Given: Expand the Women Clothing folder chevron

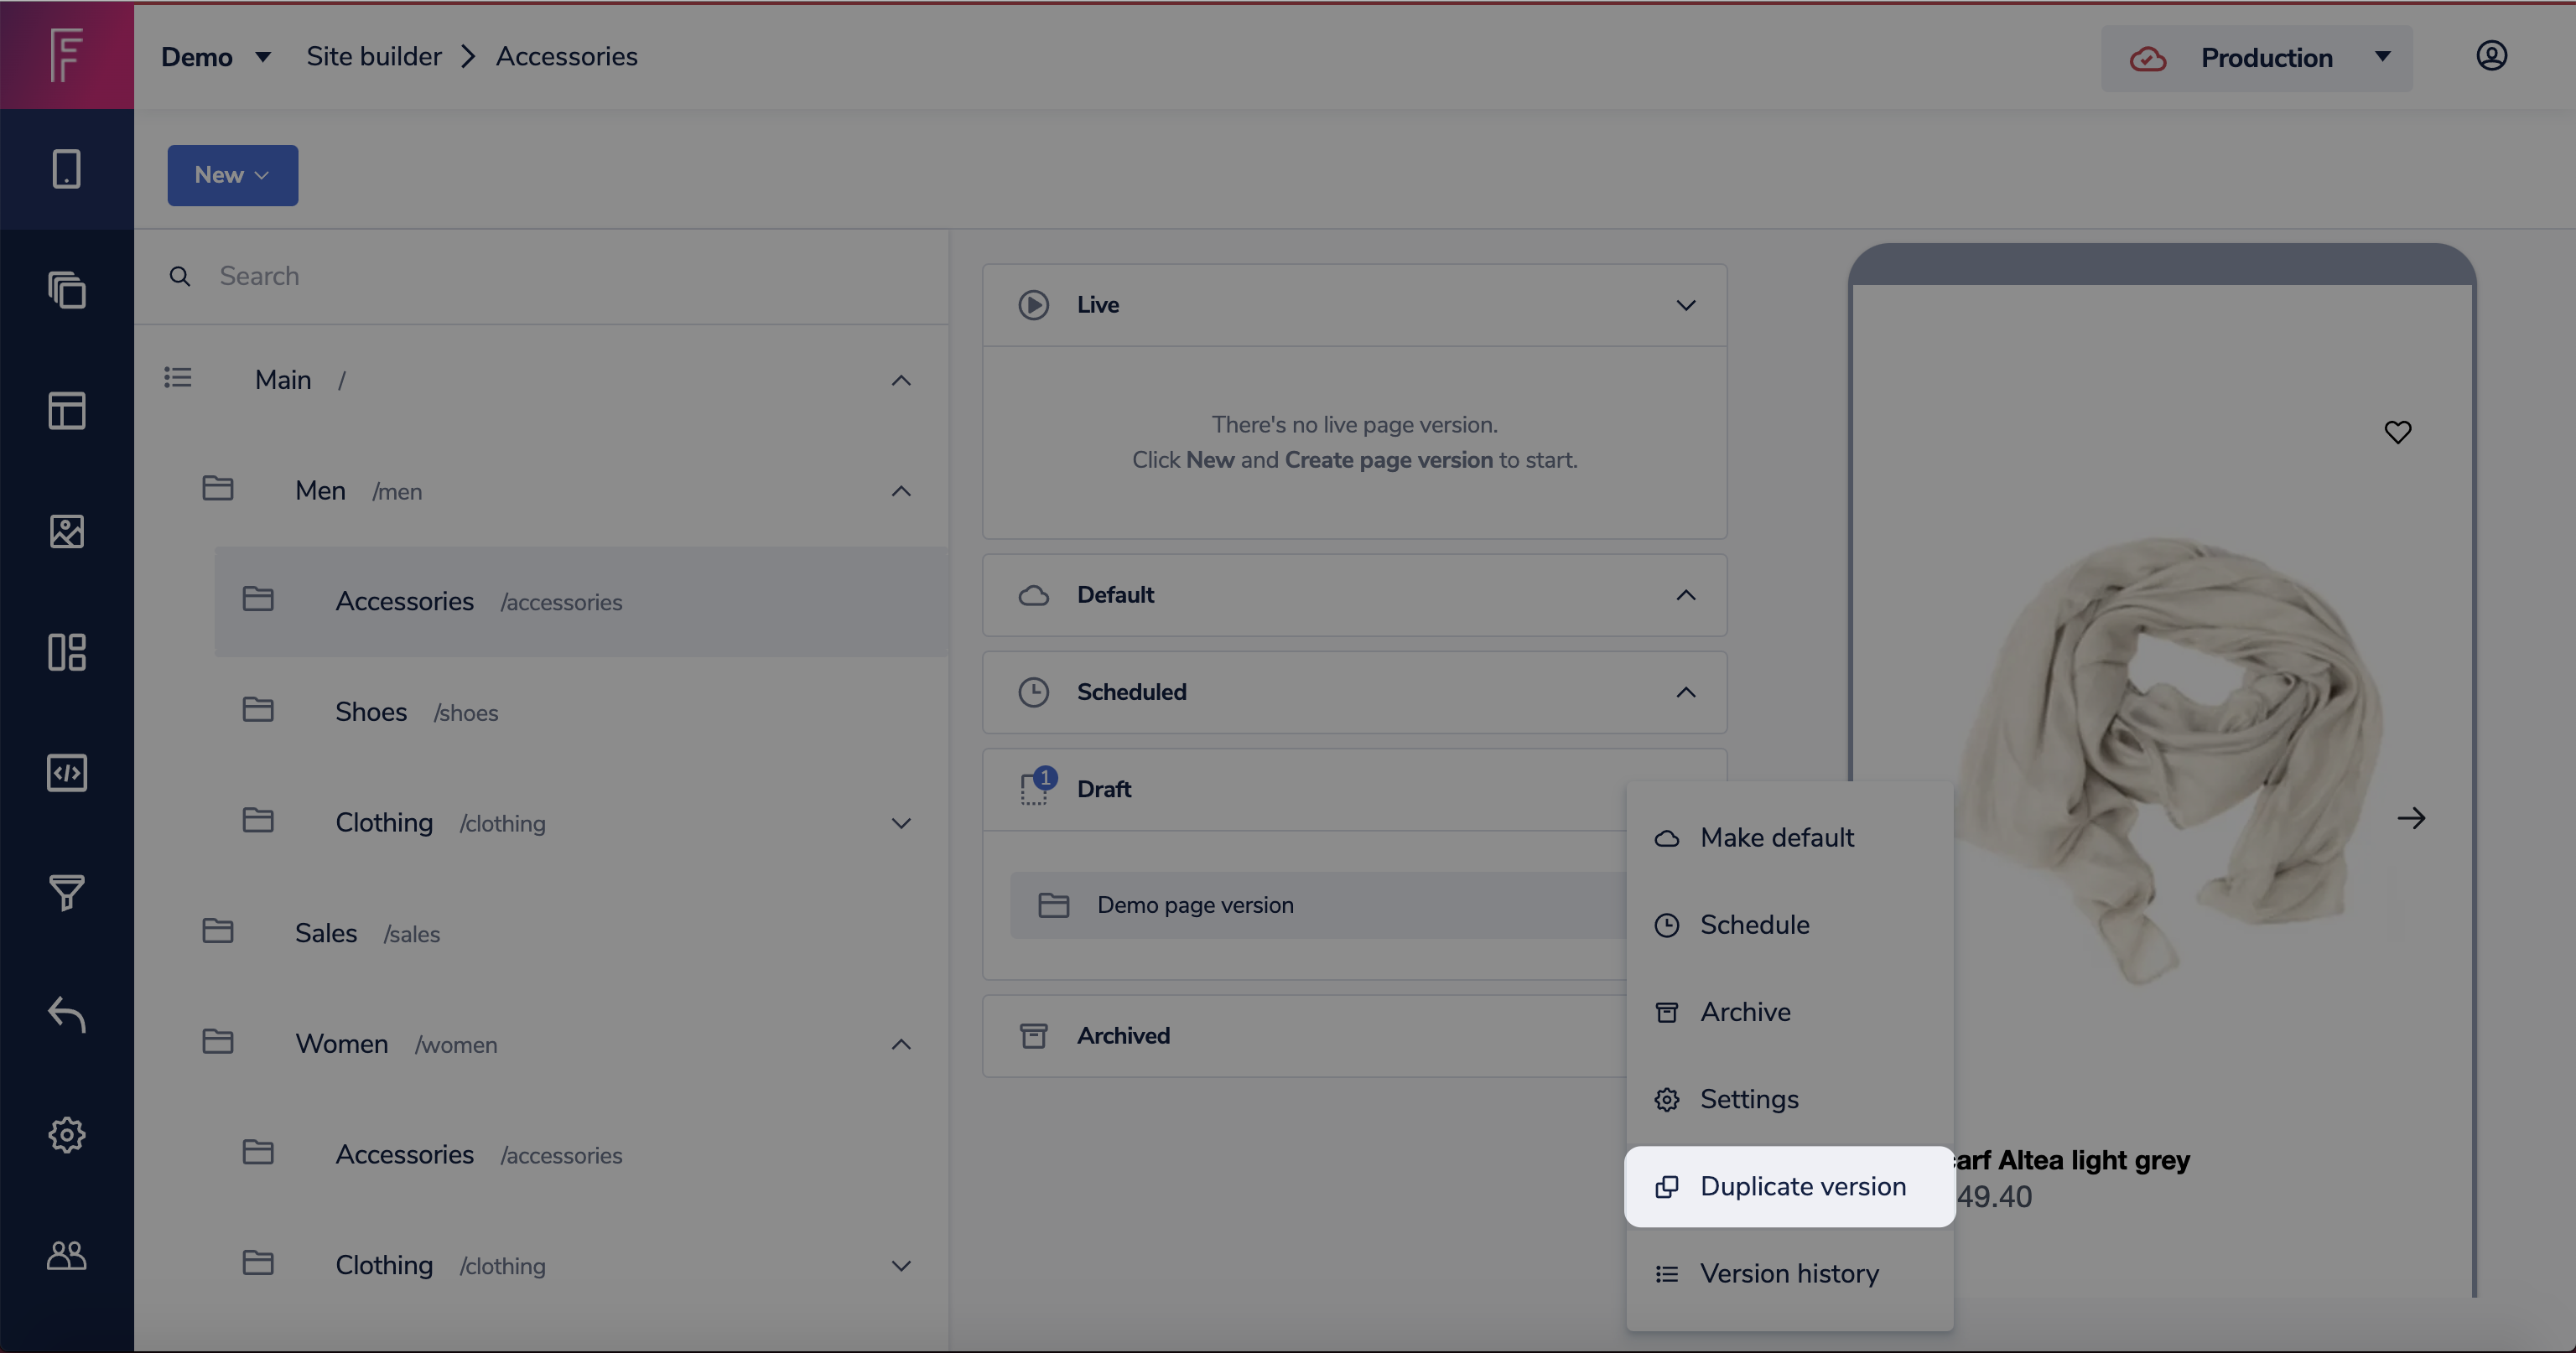Looking at the screenshot, I should (901, 1266).
